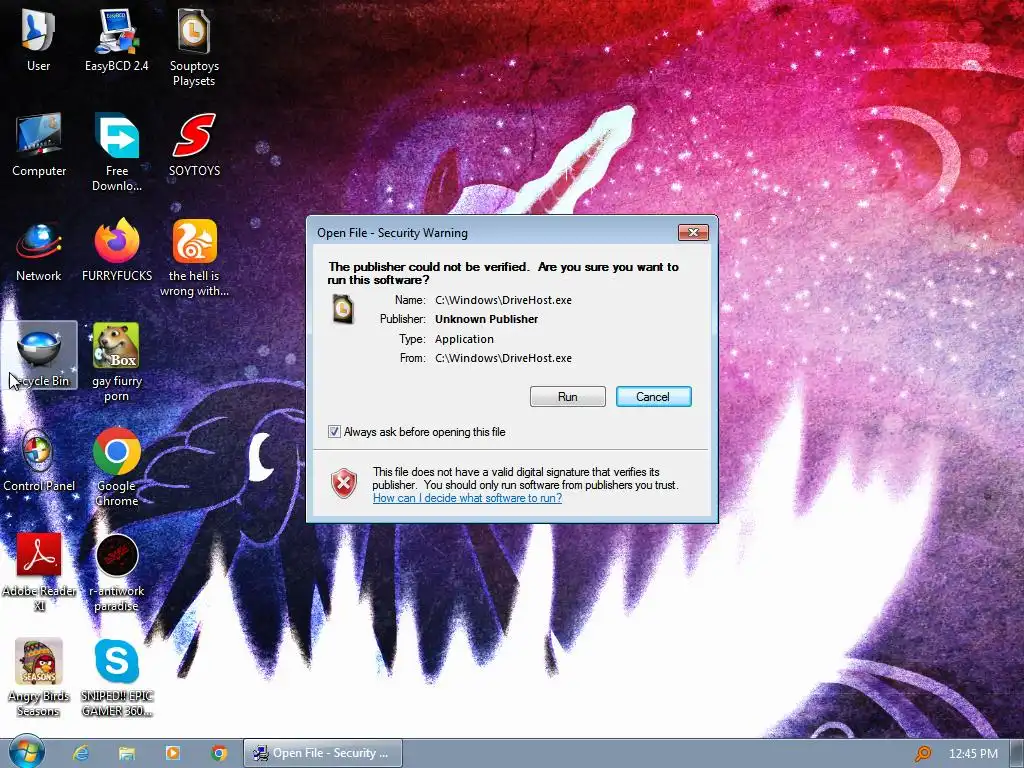Open the User desktop icon
The height and width of the screenshot is (768, 1024).
pos(39,40)
